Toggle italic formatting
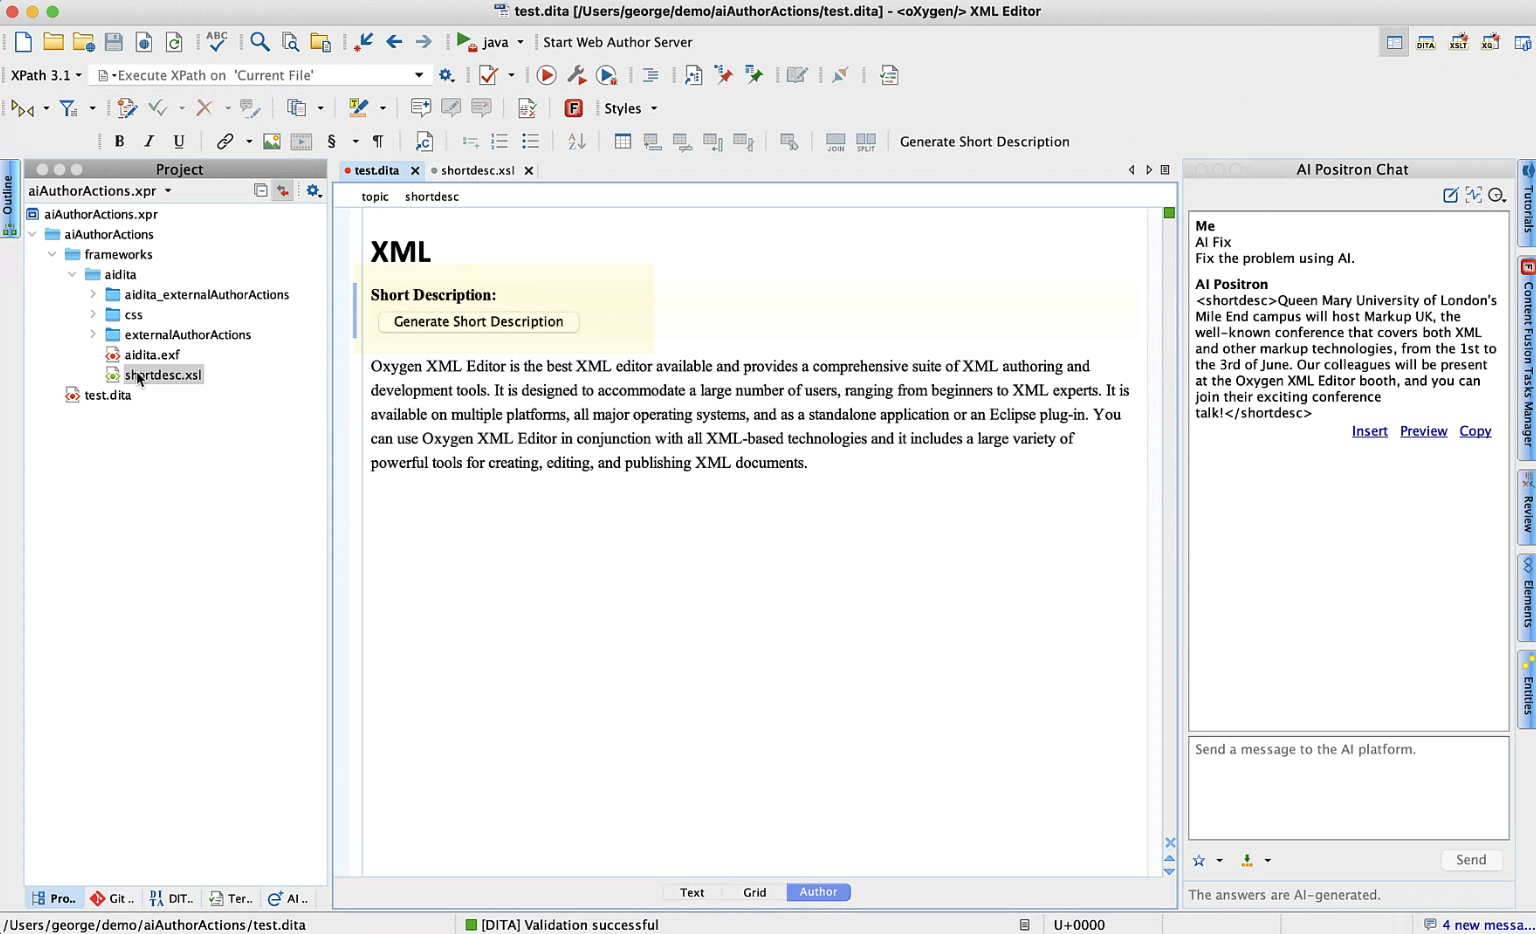 click(x=149, y=141)
